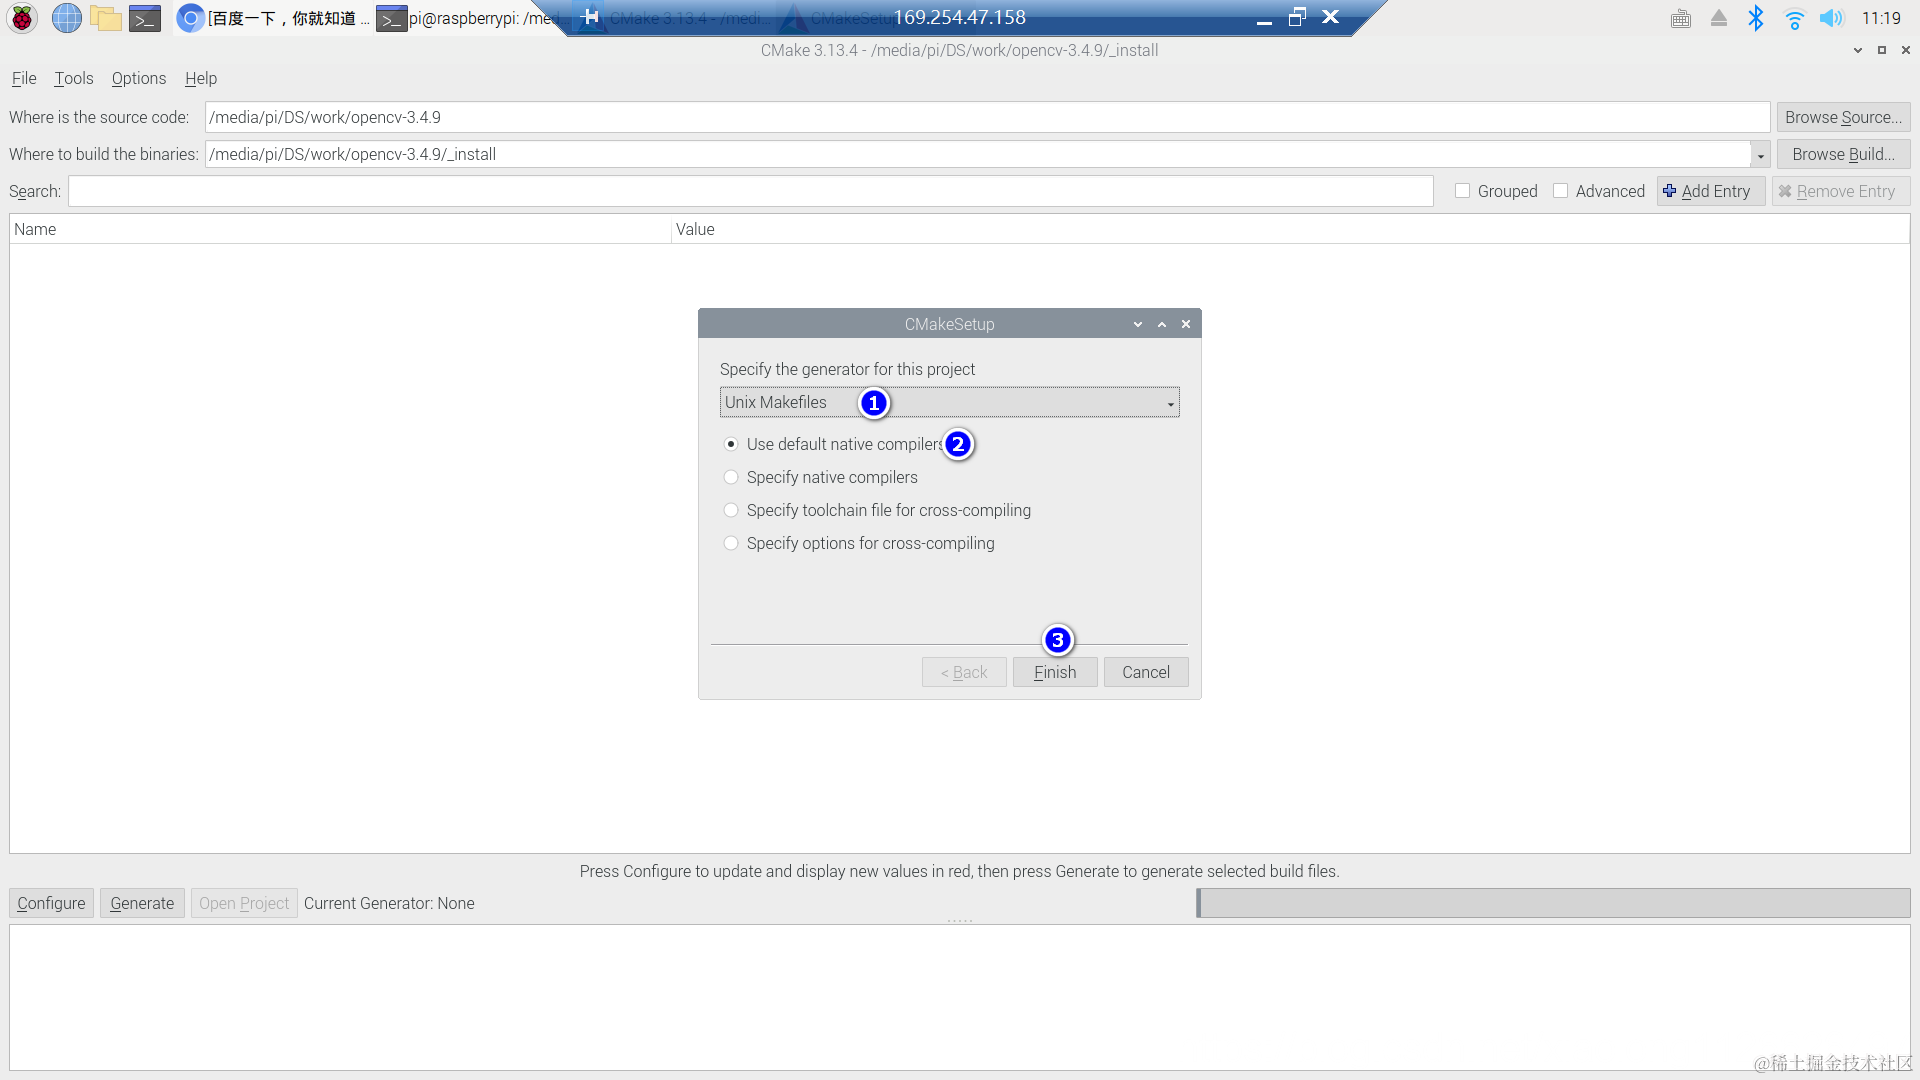Open the Options menu

coord(139,78)
